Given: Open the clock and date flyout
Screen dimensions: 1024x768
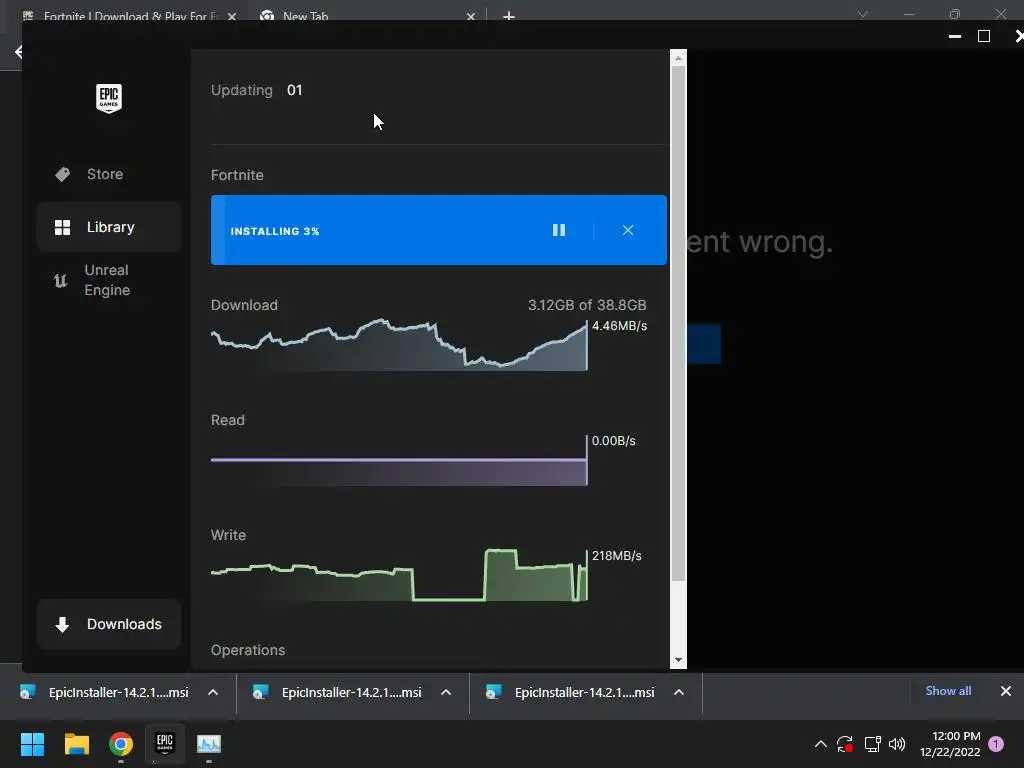Looking at the screenshot, I should click(950, 744).
